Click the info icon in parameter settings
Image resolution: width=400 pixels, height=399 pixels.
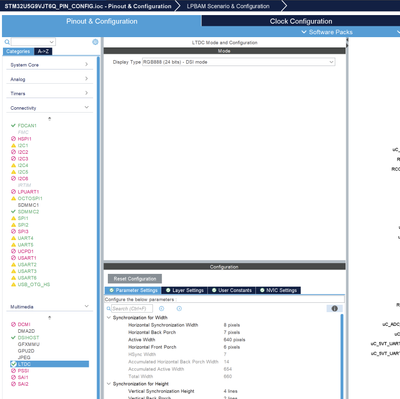pos(335,309)
